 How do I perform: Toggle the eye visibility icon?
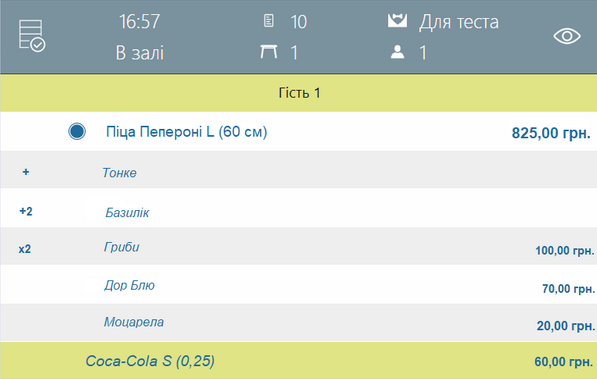567,36
